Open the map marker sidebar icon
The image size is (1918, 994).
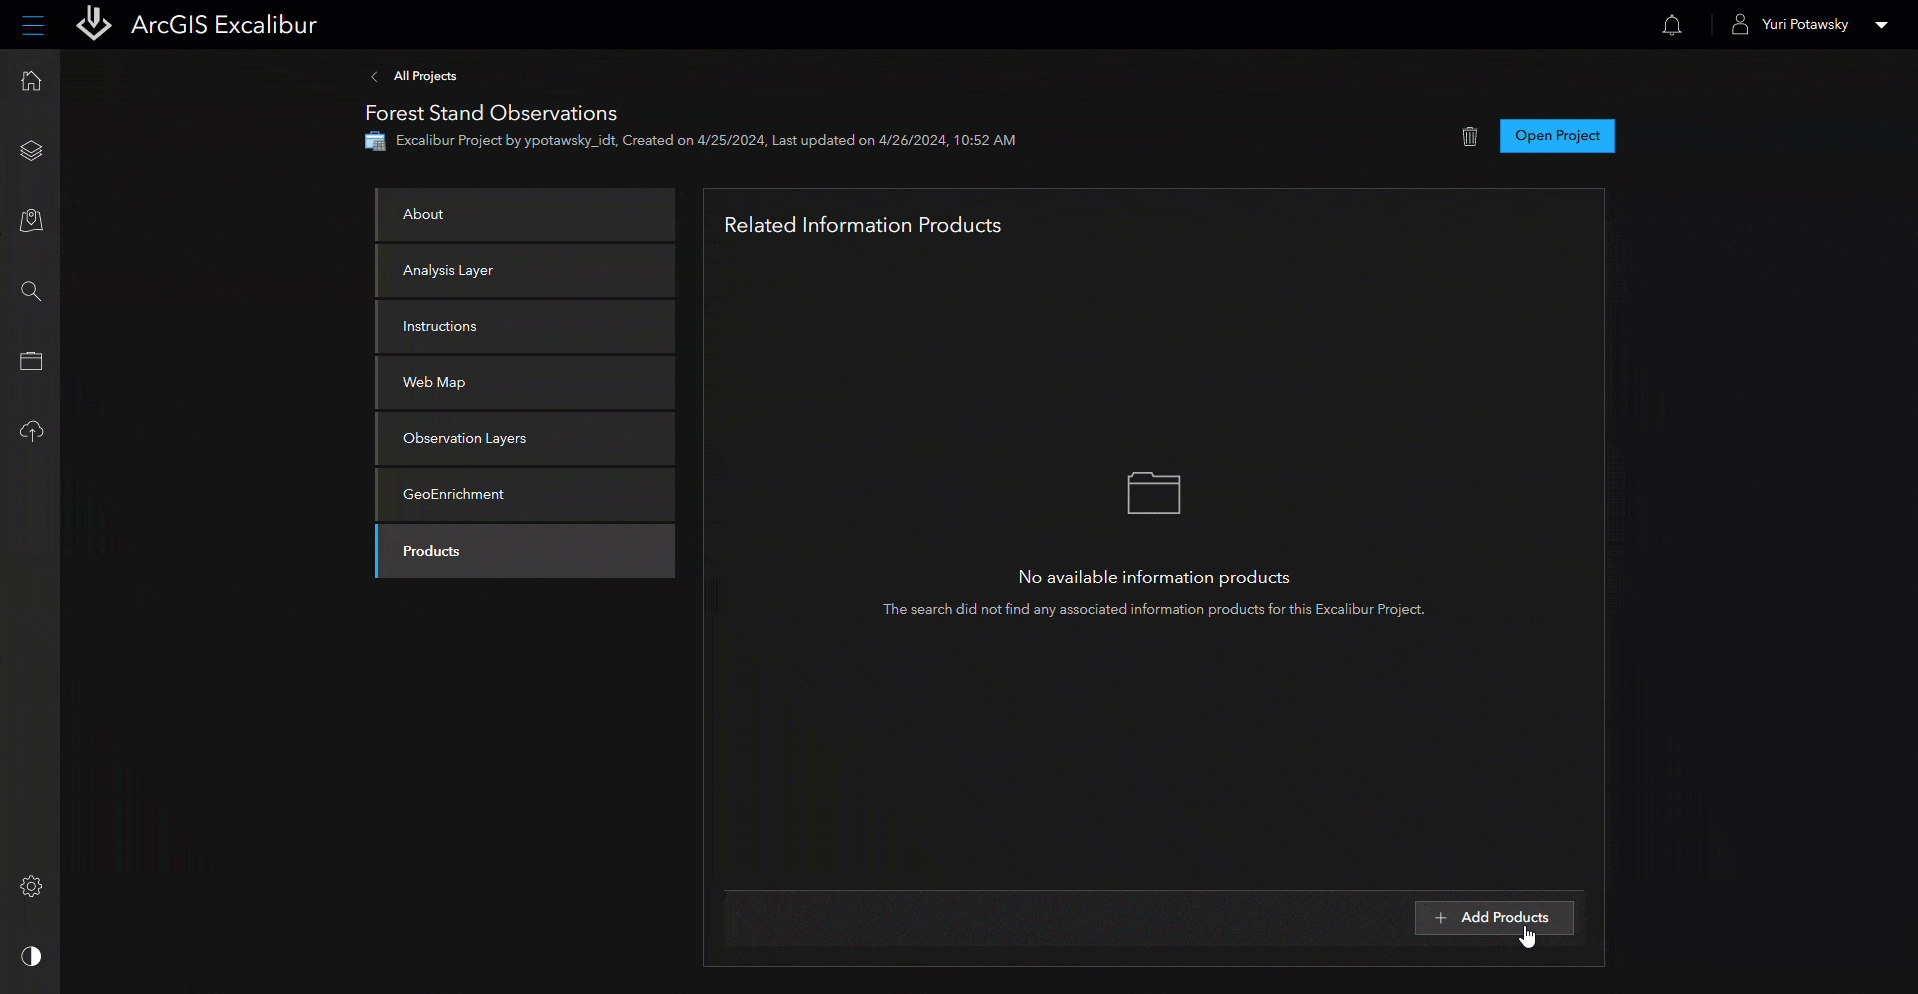click(31, 221)
